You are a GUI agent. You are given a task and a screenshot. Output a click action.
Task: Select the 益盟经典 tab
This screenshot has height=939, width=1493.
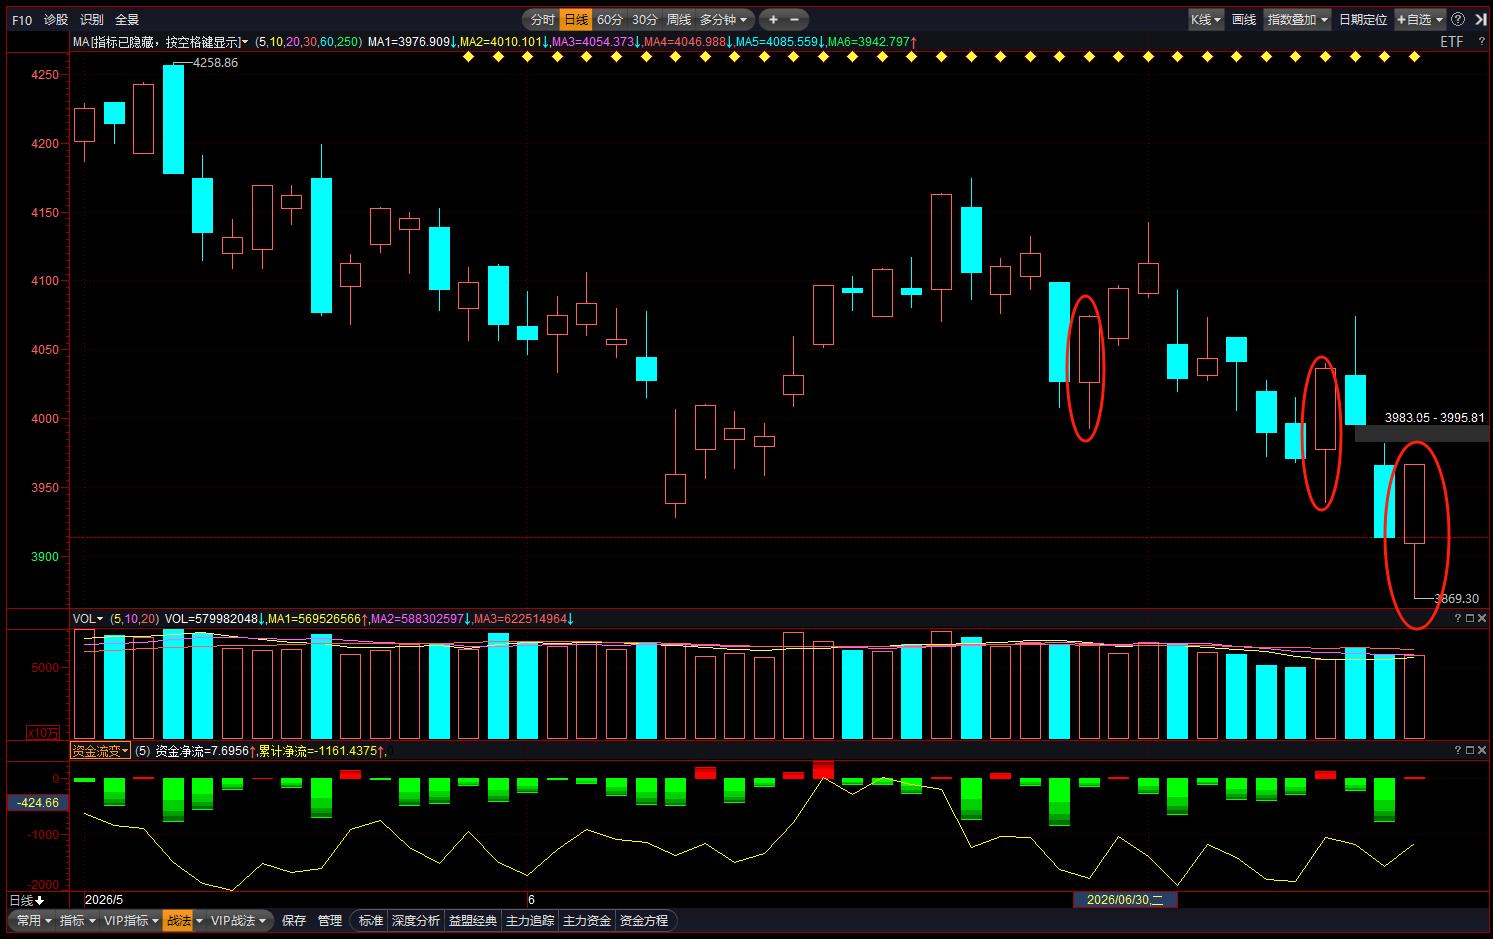point(473,920)
